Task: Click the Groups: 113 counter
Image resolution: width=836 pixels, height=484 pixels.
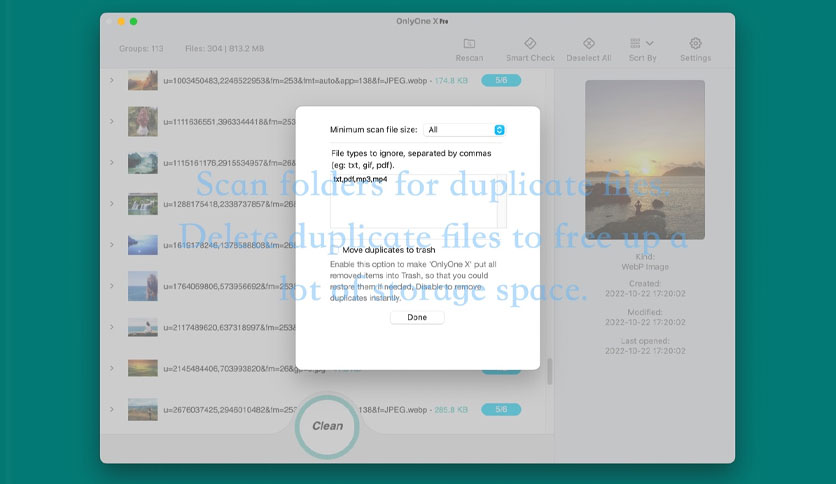Action: (x=141, y=49)
